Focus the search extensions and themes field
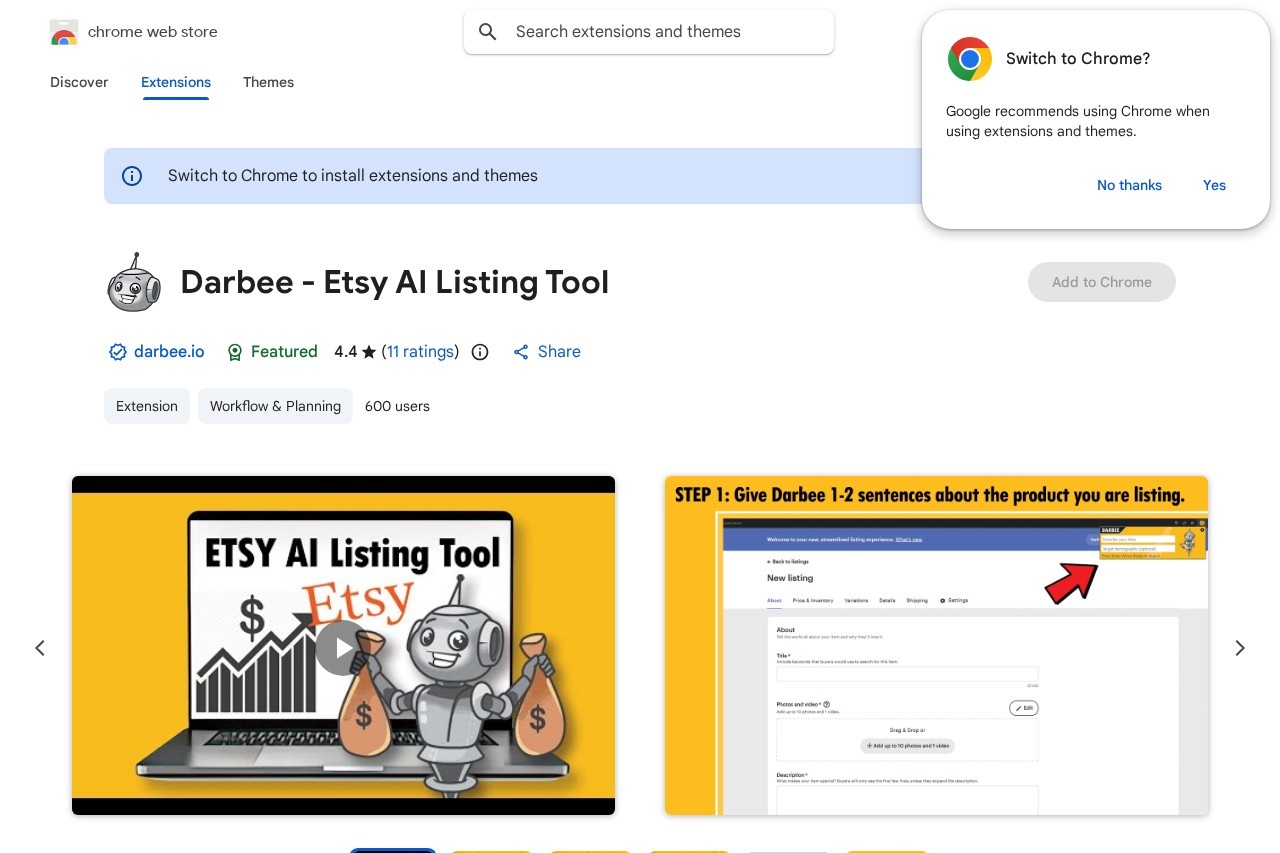The image size is (1280, 853). pos(660,32)
